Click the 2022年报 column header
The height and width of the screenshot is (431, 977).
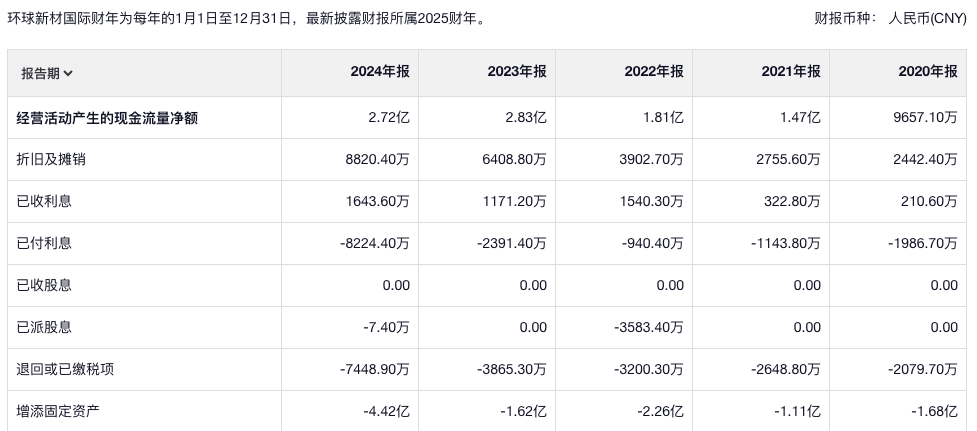pos(653,72)
